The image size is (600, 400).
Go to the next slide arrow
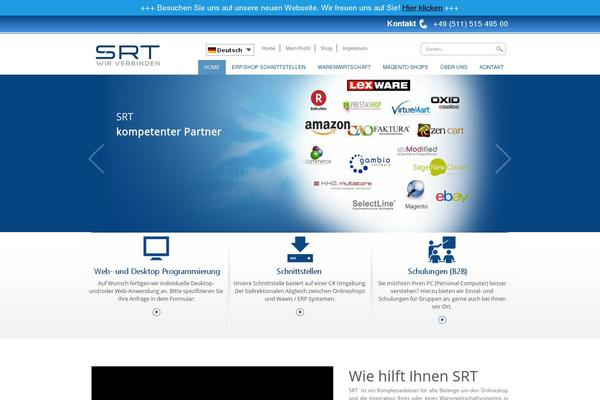pyautogui.click(x=503, y=159)
